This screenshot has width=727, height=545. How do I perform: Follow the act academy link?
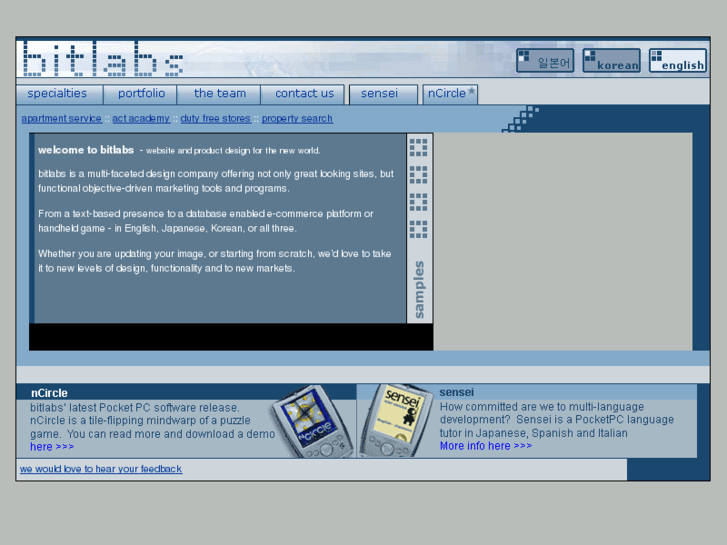pyautogui.click(x=141, y=118)
